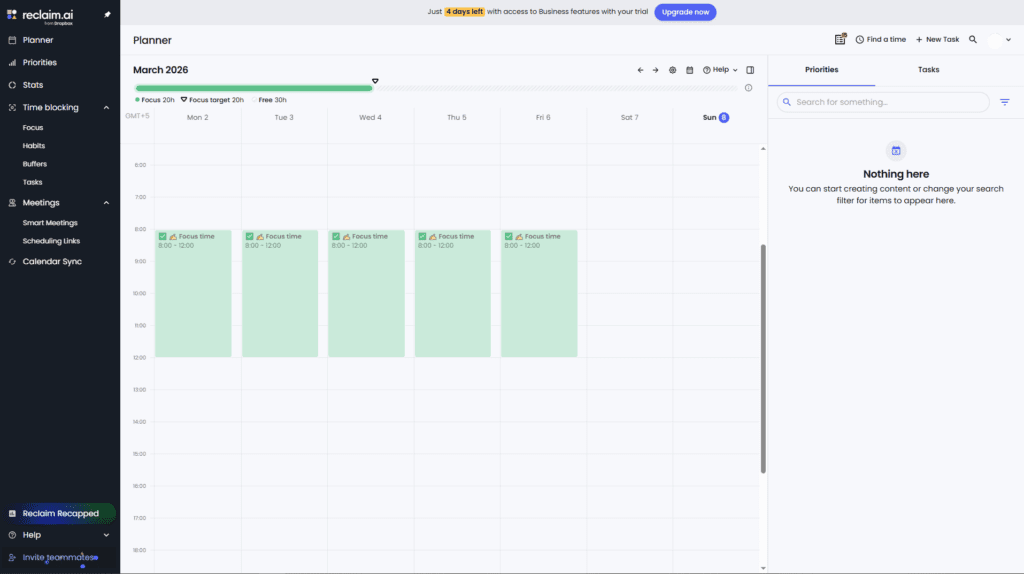Switch to the Priorities tab

coord(822,70)
